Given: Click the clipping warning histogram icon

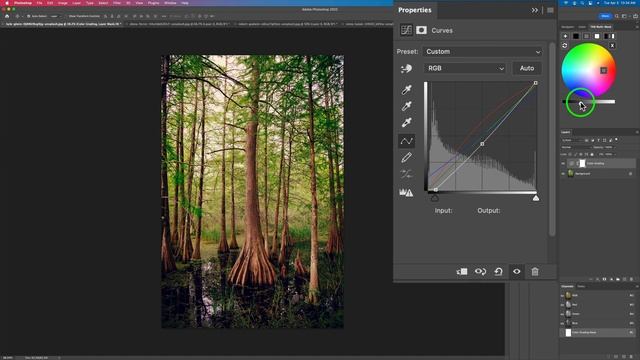Looking at the screenshot, I should pos(406,192).
